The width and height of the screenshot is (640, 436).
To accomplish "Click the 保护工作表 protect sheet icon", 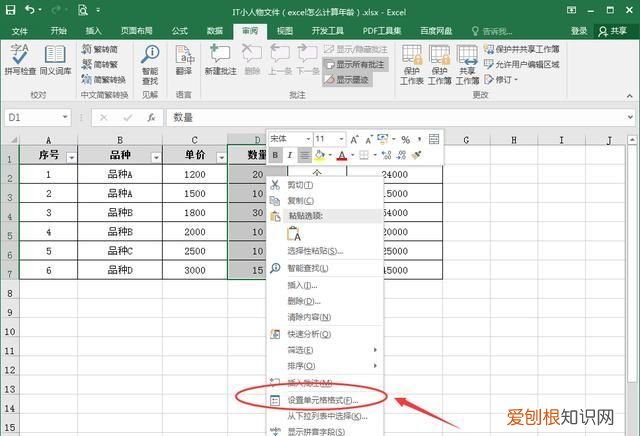I will pos(411,64).
